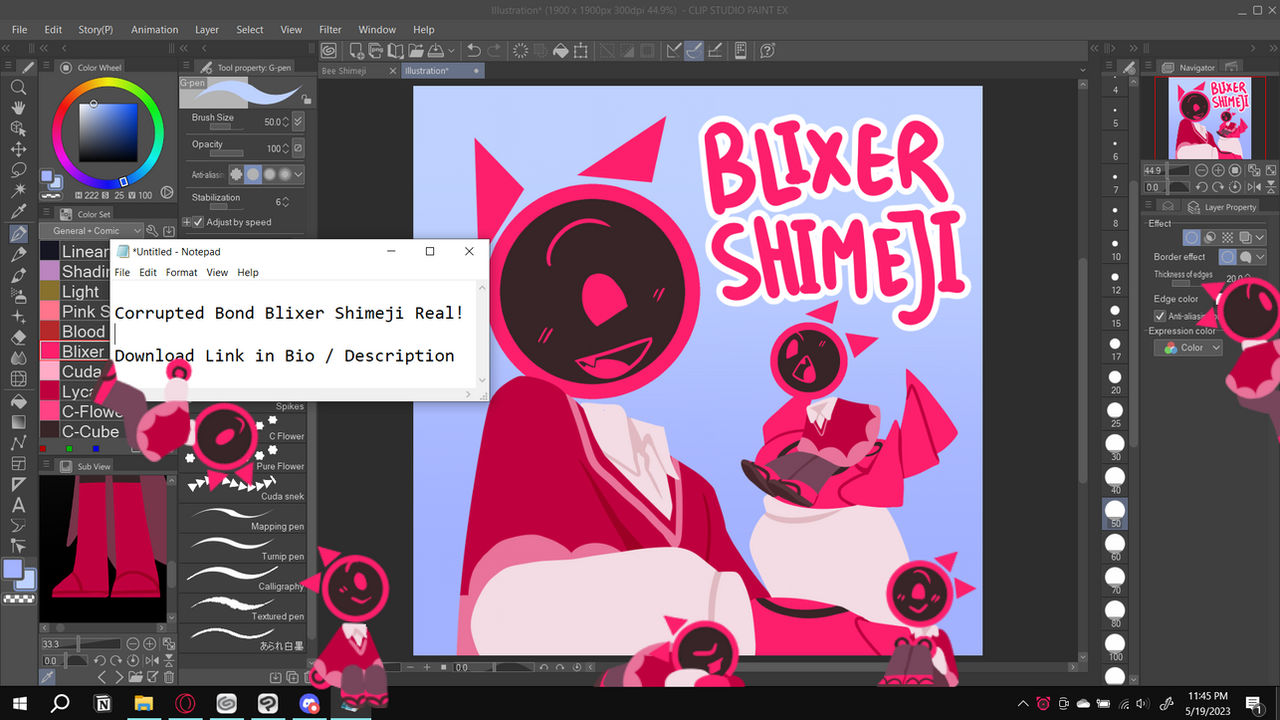Select weak anti-aliasing option

253,174
